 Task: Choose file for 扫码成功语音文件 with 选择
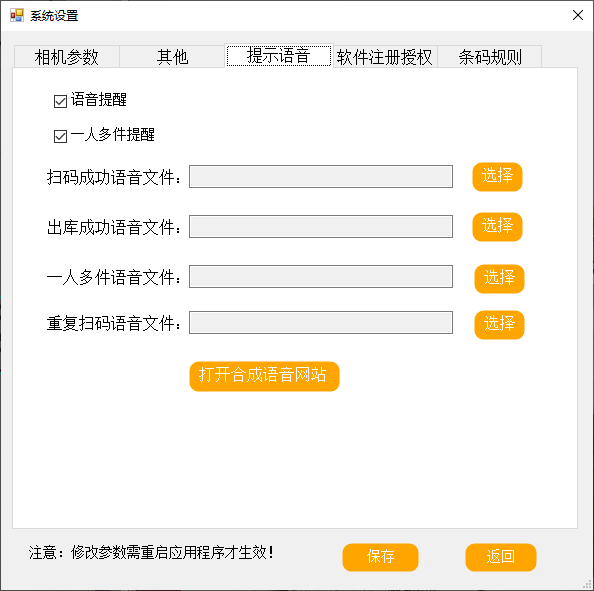click(497, 177)
